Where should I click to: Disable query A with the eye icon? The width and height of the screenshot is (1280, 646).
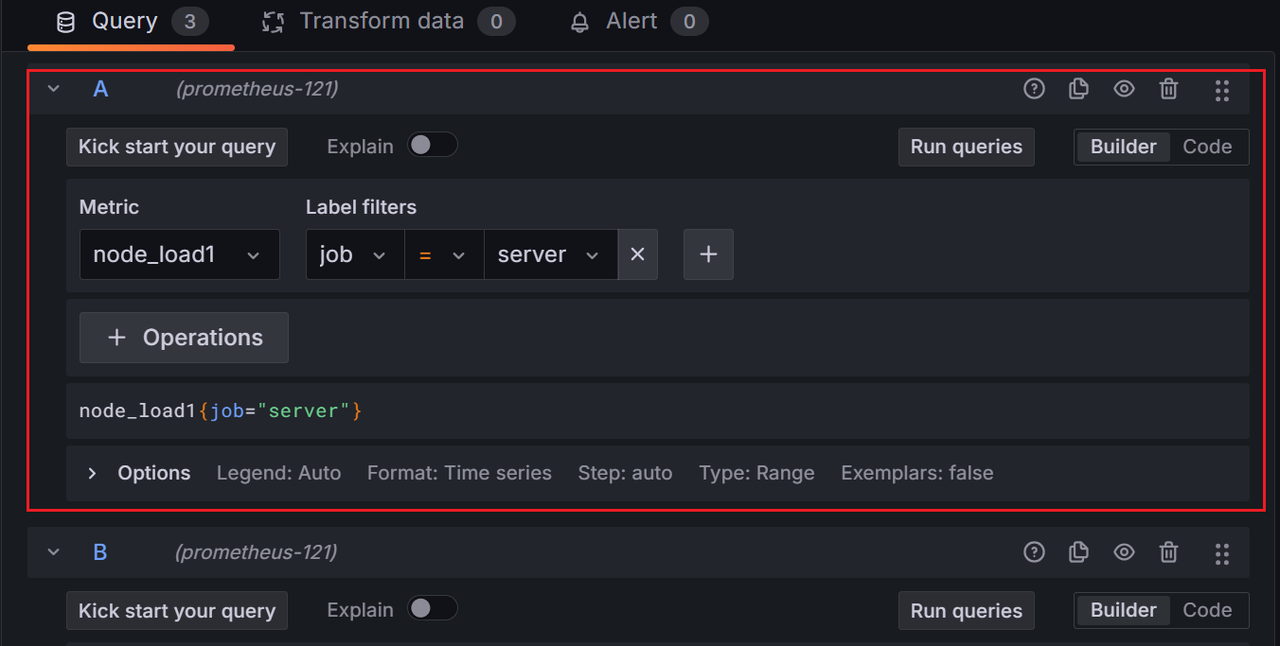point(1123,89)
